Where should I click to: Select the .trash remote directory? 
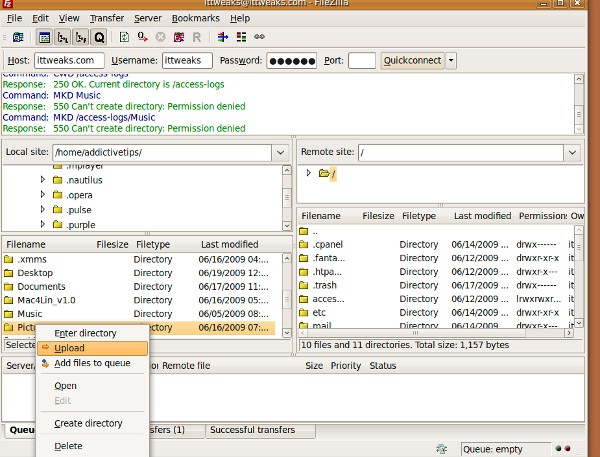click(x=436, y=285)
